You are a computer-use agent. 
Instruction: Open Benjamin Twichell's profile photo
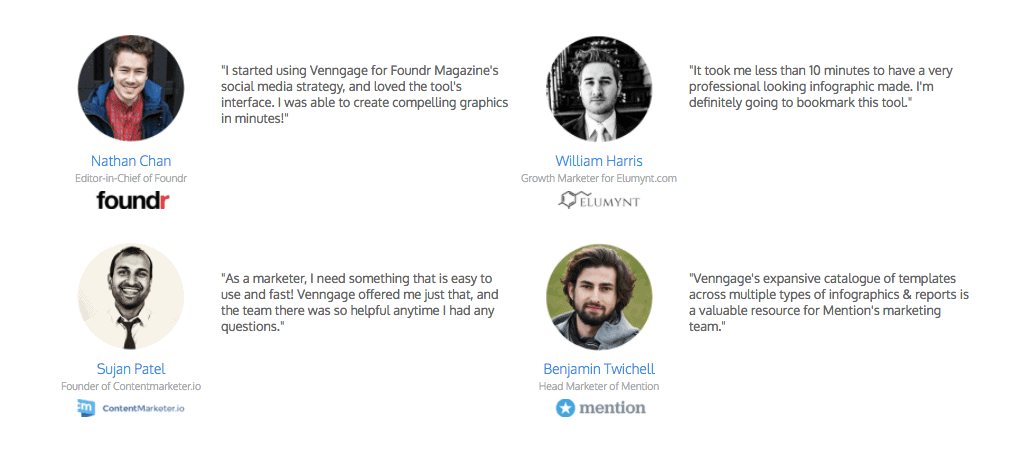click(598, 297)
